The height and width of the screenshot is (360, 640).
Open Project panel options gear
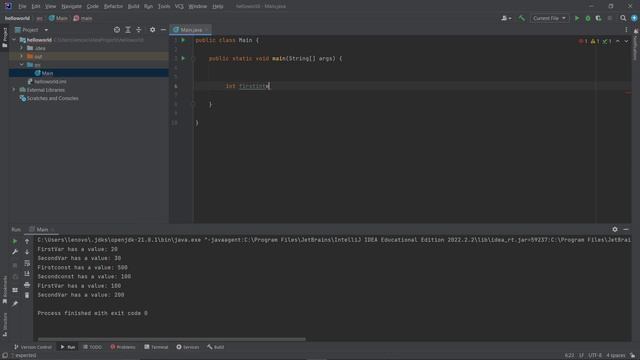tap(152, 30)
